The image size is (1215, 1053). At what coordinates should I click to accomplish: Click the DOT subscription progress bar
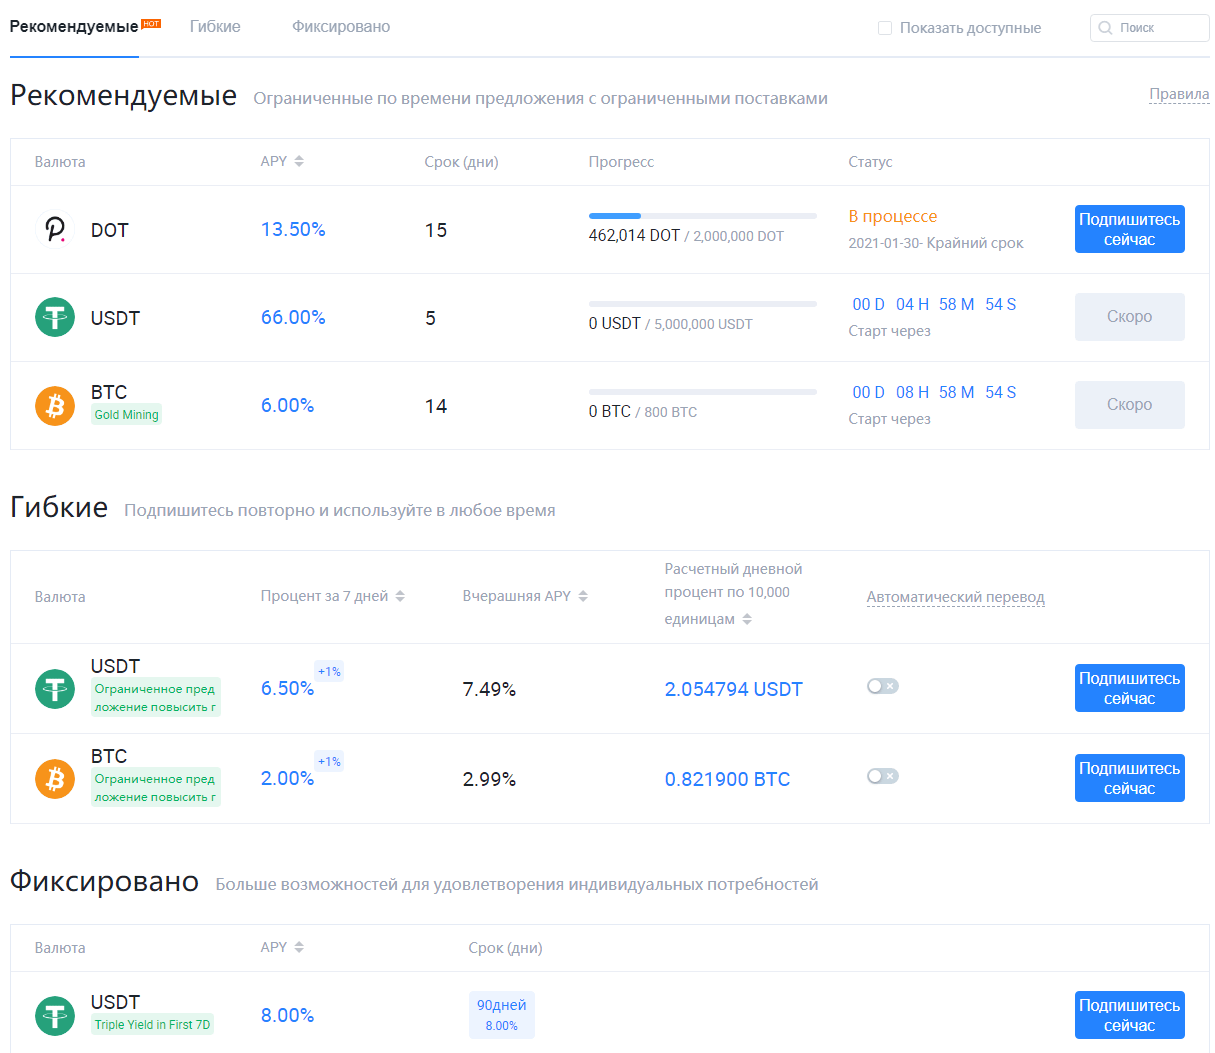coord(702,216)
